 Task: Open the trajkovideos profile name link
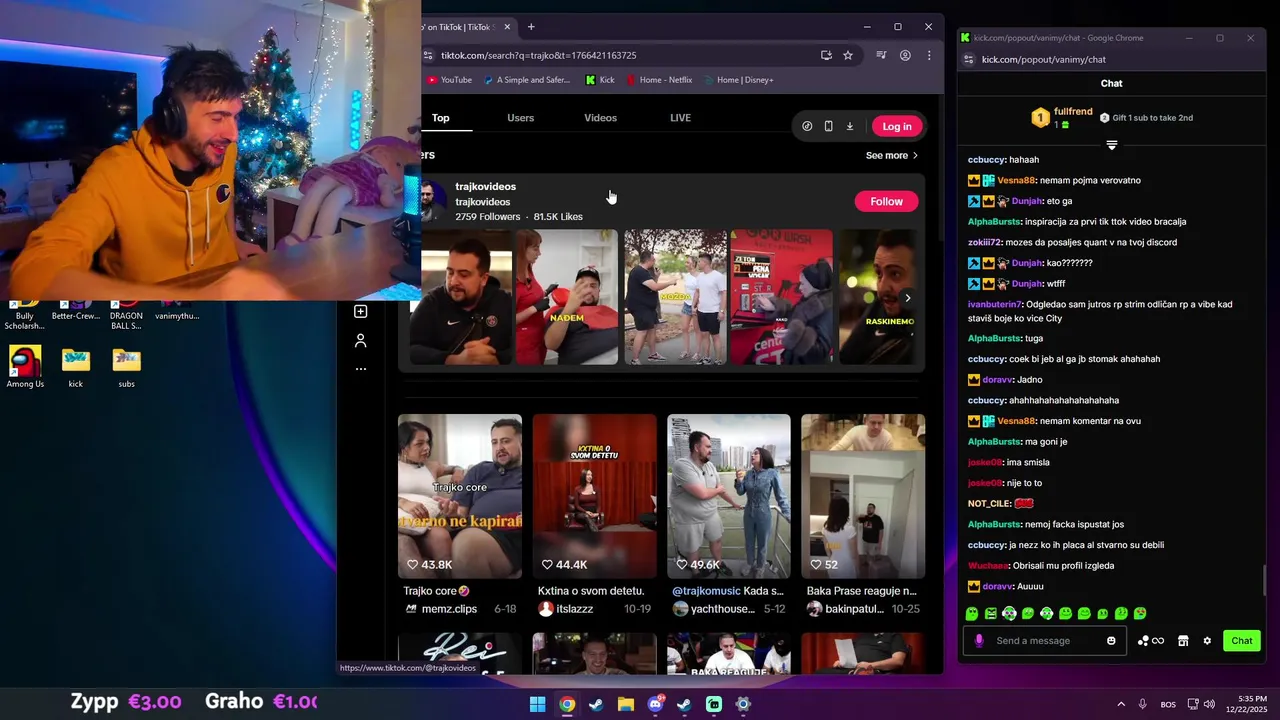coord(485,186)
